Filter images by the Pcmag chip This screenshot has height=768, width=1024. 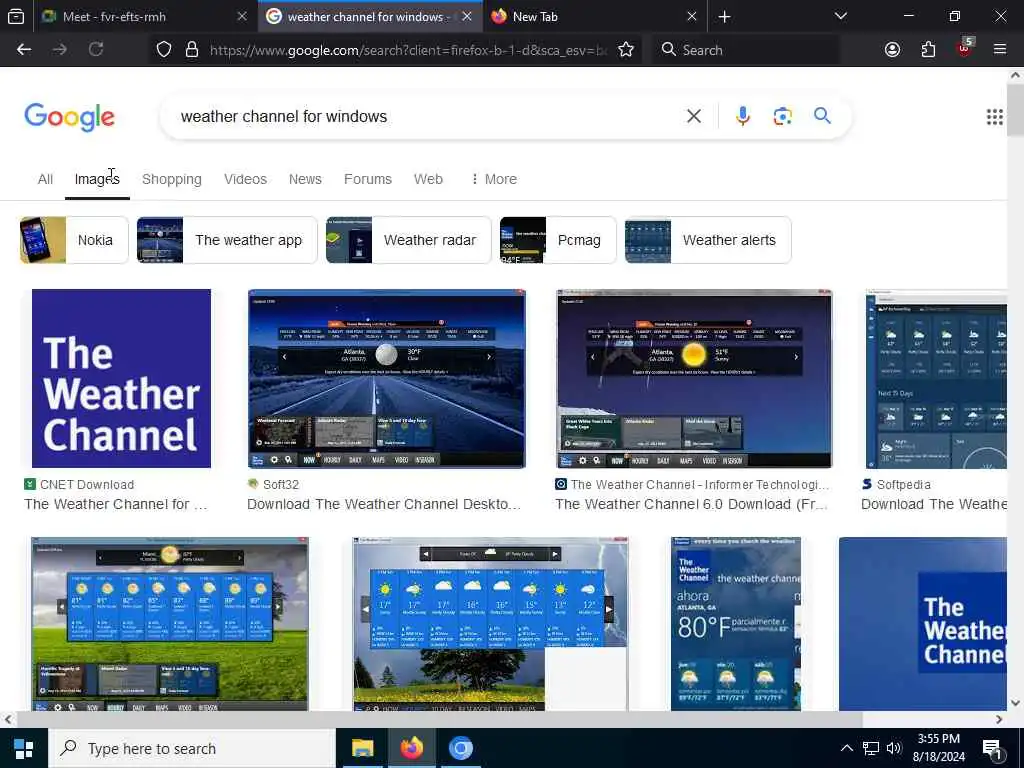[x=557, y=240]
